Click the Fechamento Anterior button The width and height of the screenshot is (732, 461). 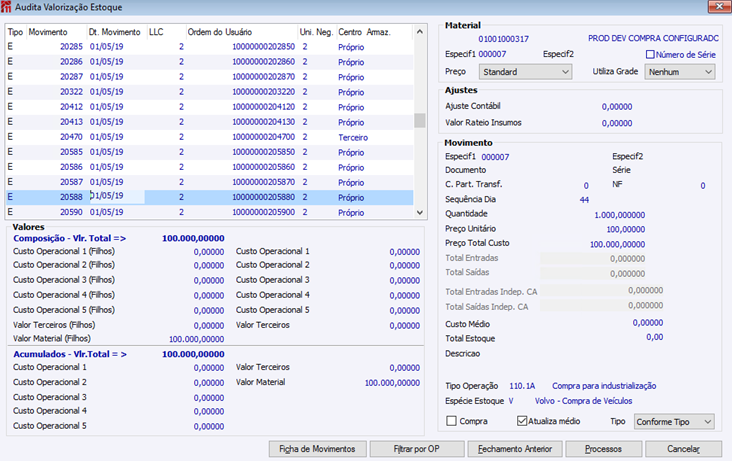coord(515,449)
